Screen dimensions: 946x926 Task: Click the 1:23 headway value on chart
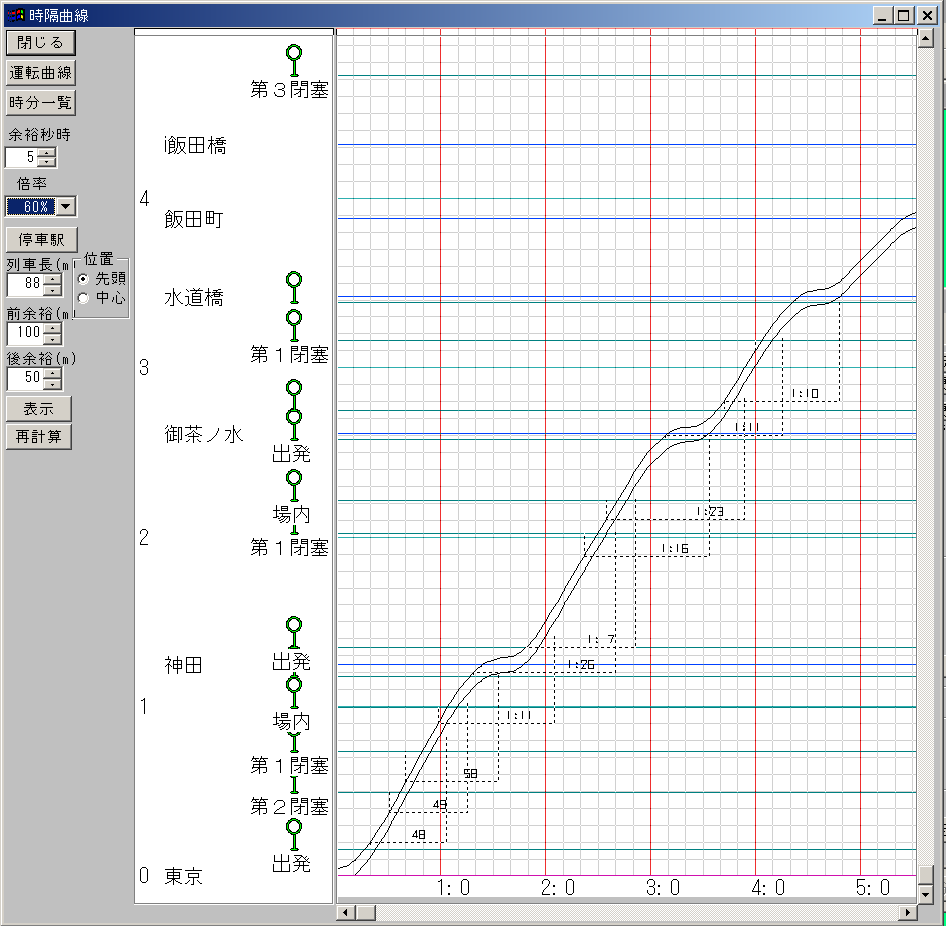tap(710, 512)
